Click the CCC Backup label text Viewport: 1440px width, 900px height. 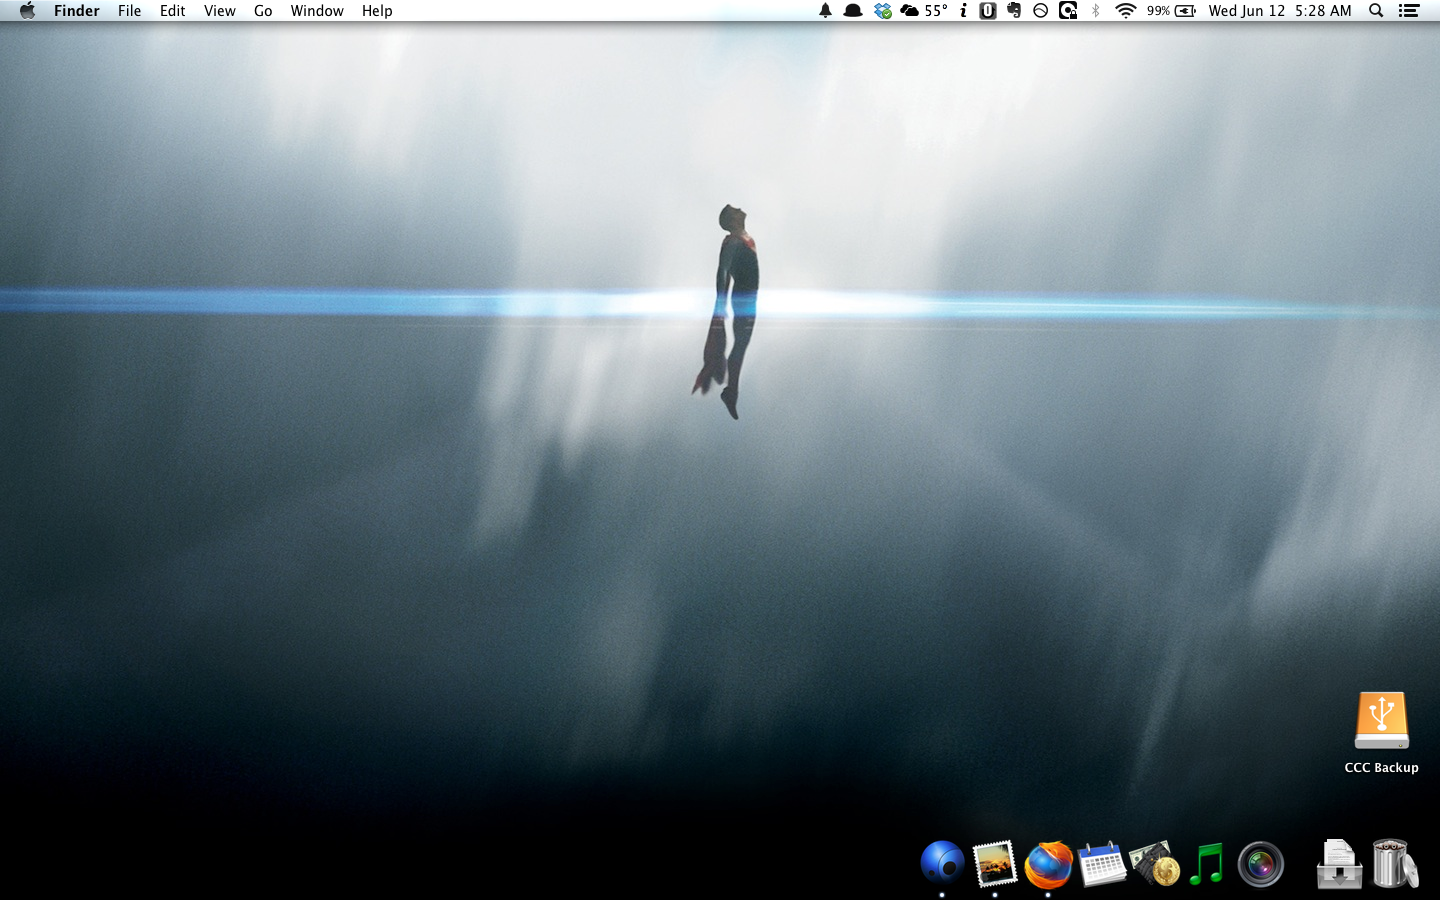tap(1381, 768)
